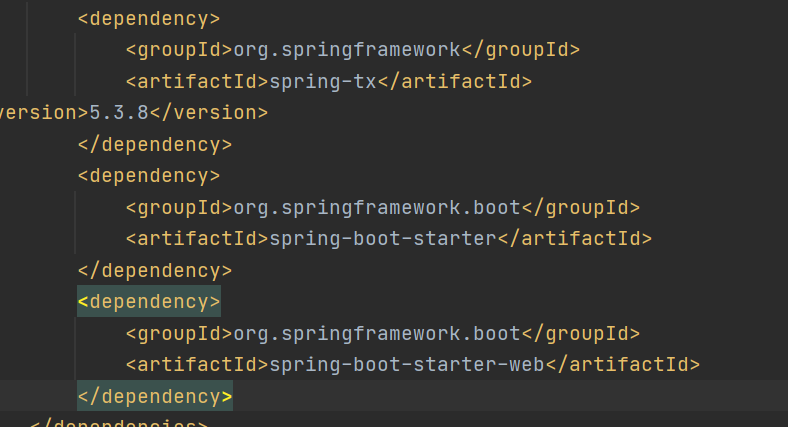Viewport: 788px width, 427px height.
Task: Click the 5.3.8 version value
Action: [119, 113]
